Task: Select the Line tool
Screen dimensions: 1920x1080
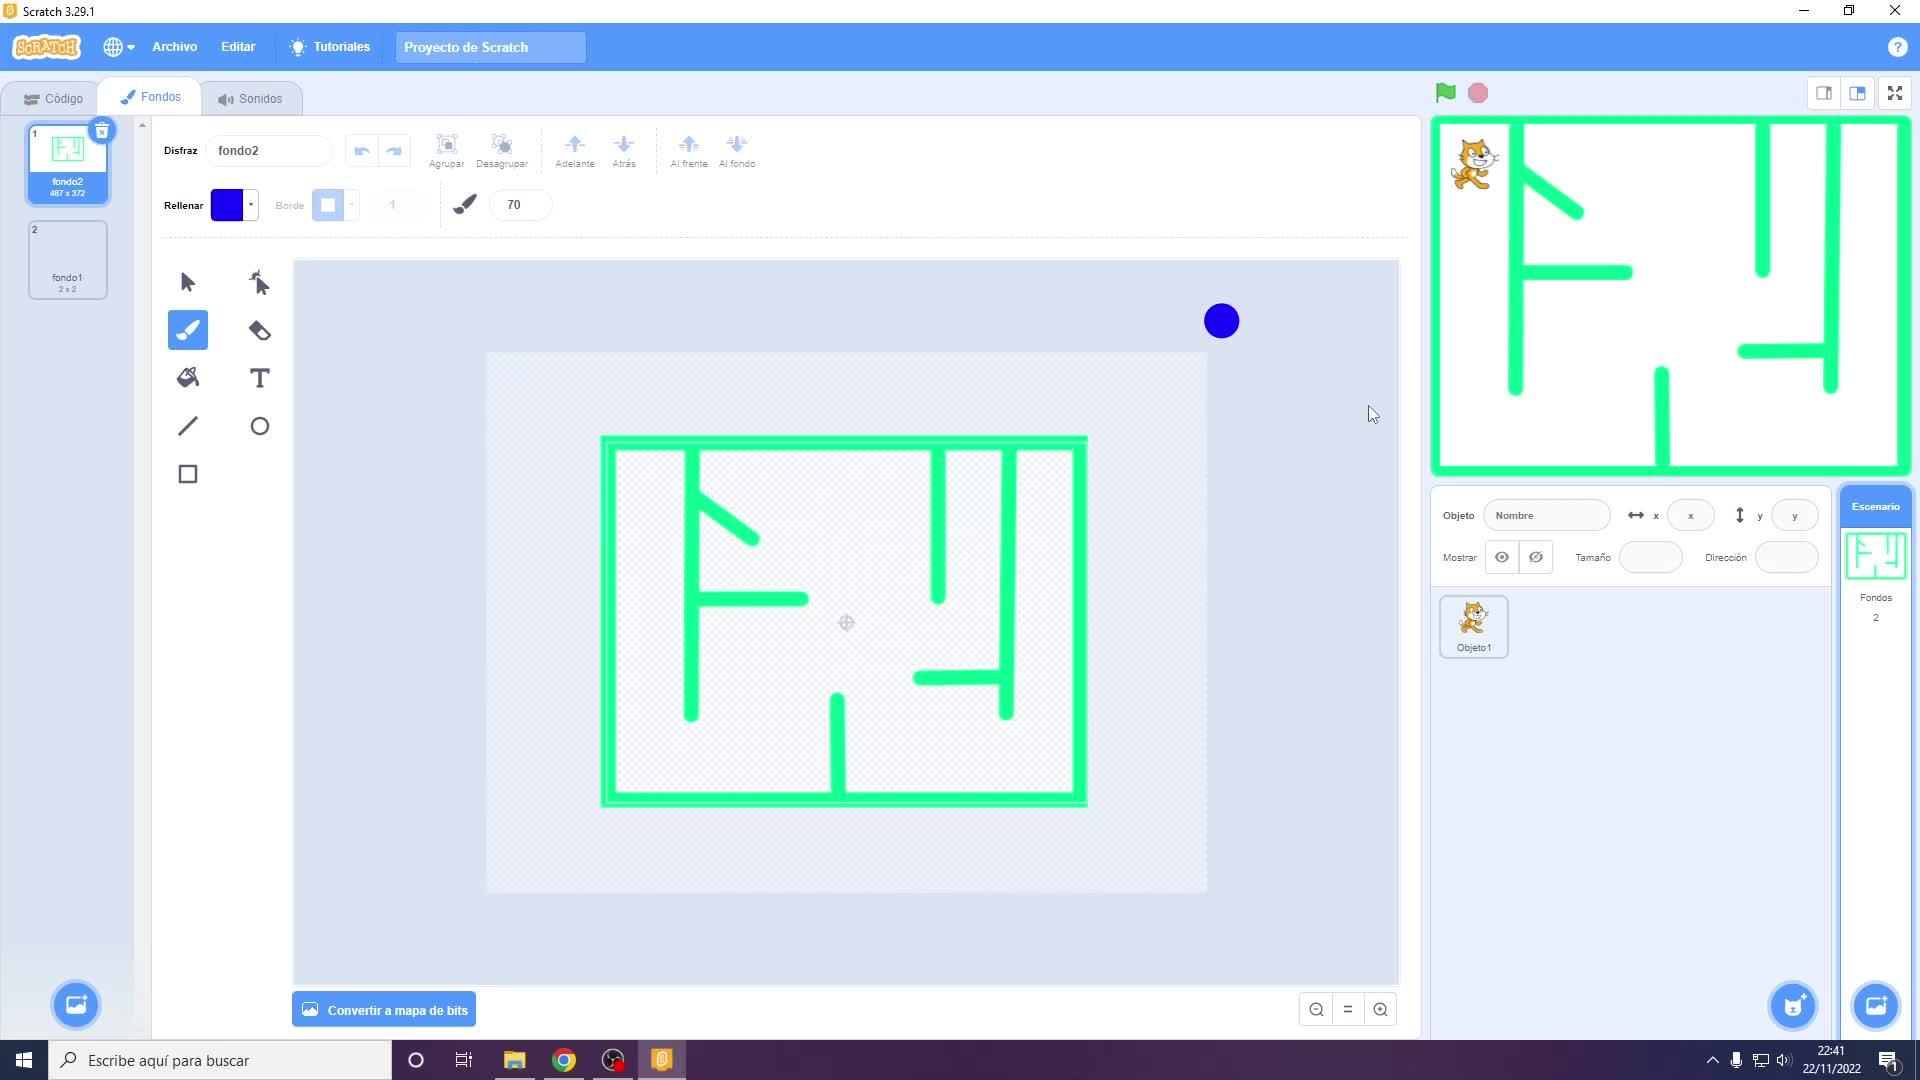Action: point(187,426)
